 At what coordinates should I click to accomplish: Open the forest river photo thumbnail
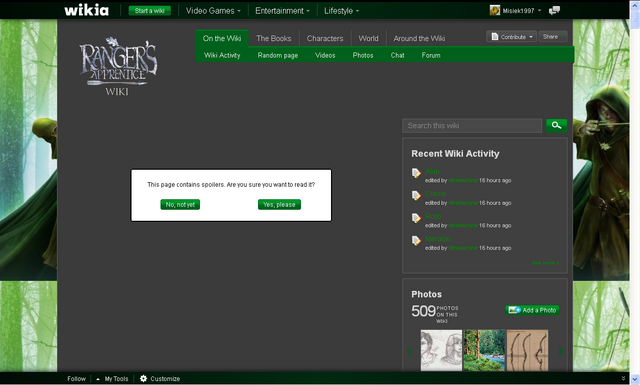pos(484,350)
